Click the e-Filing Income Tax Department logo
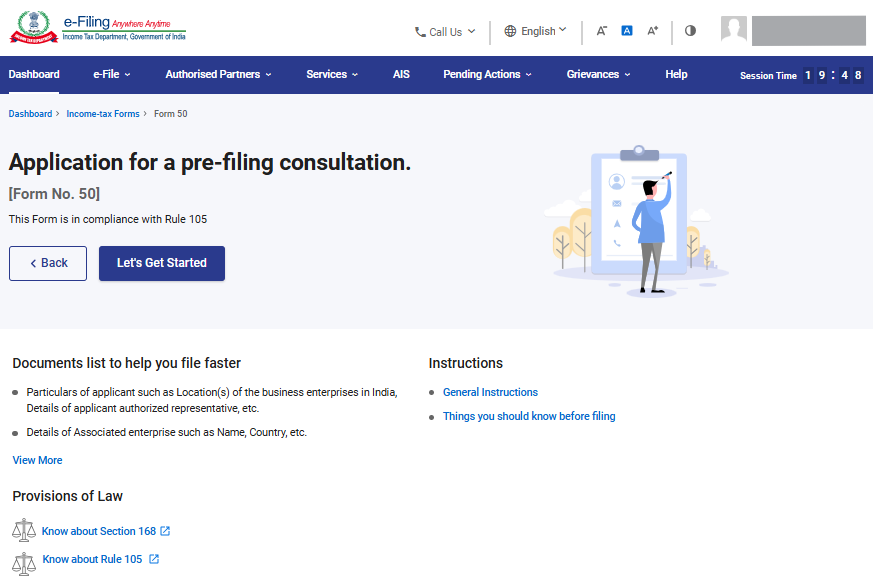The width and height of the screenshot is (873, 586). 98,27
